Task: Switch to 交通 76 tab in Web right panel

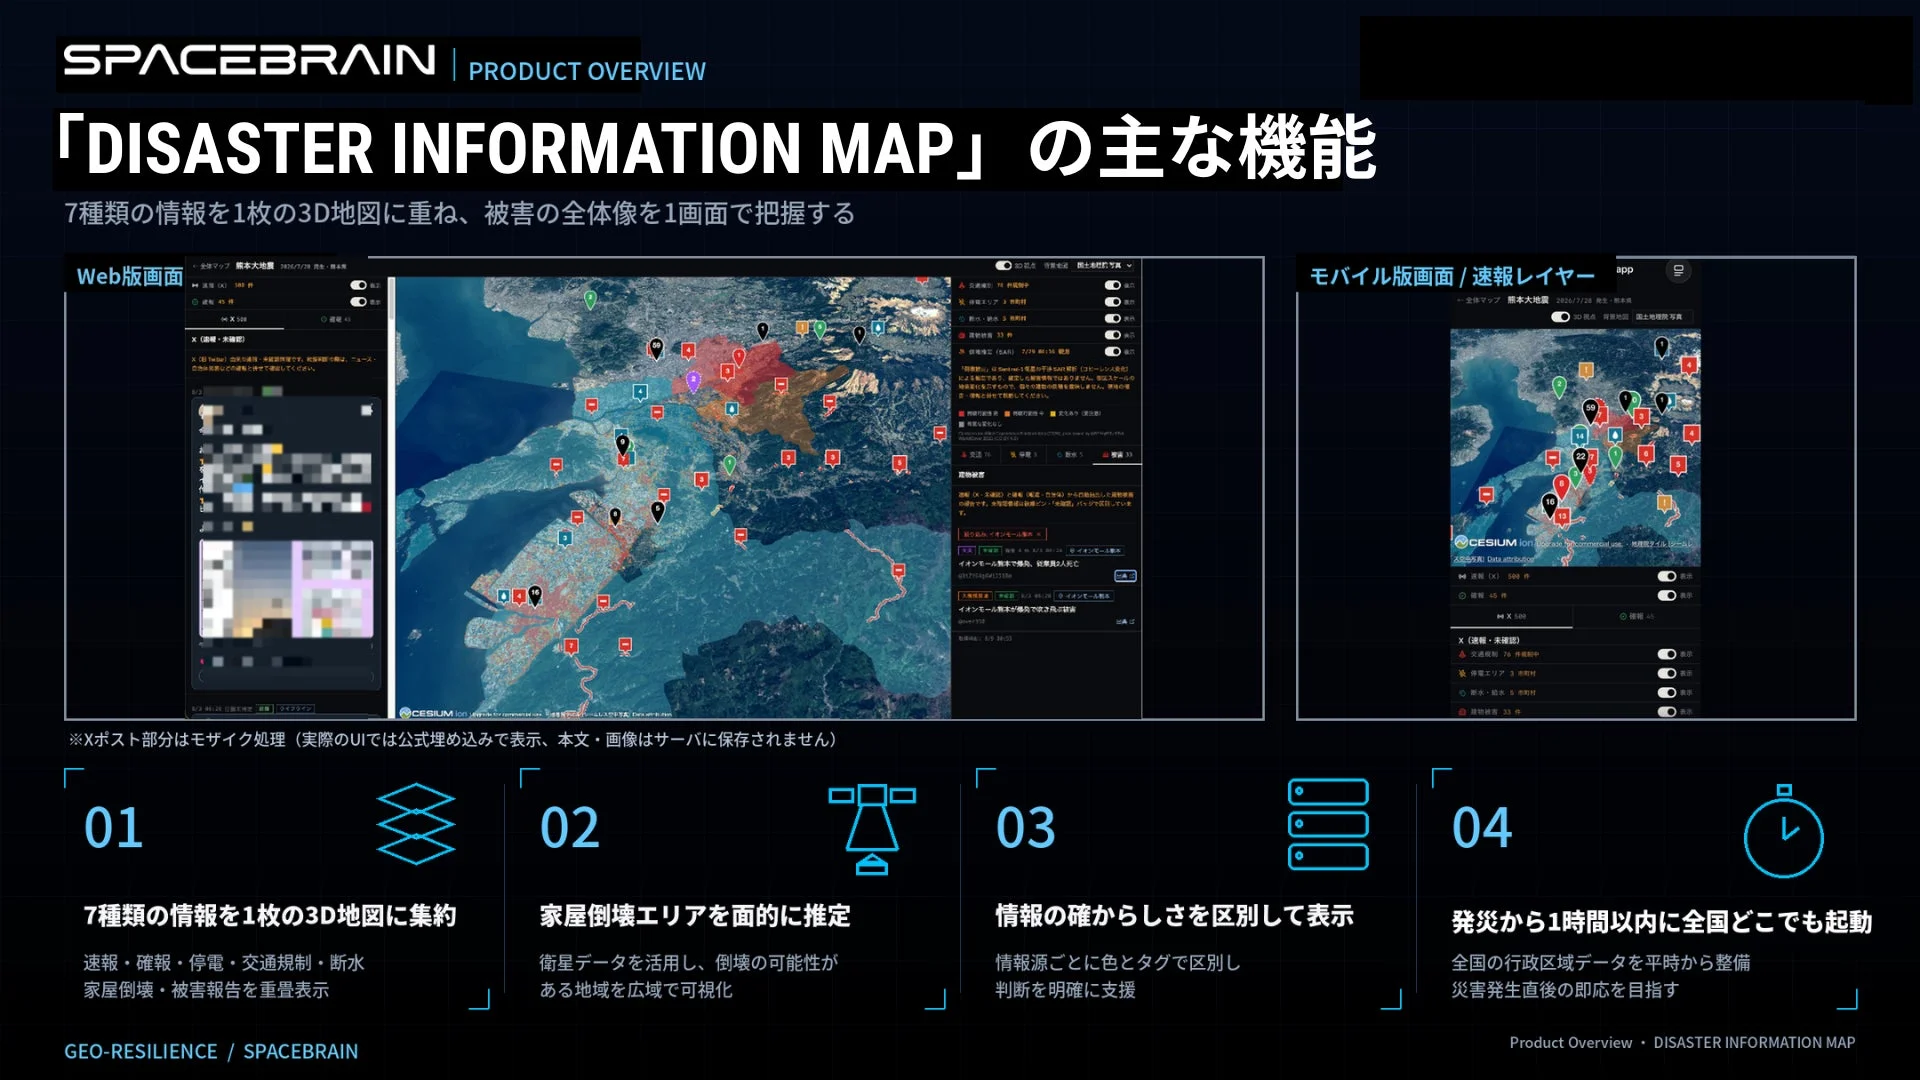Action: 975,455
